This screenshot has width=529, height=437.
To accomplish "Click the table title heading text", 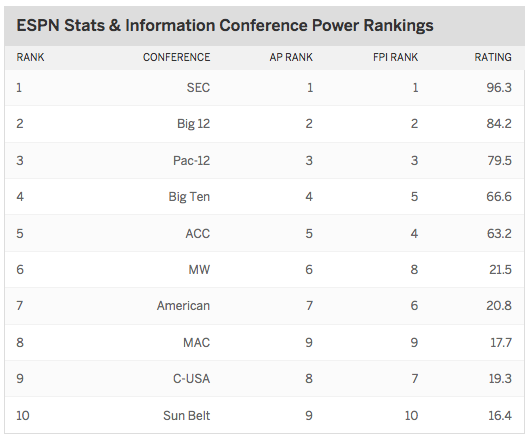I will pos(225,26).
